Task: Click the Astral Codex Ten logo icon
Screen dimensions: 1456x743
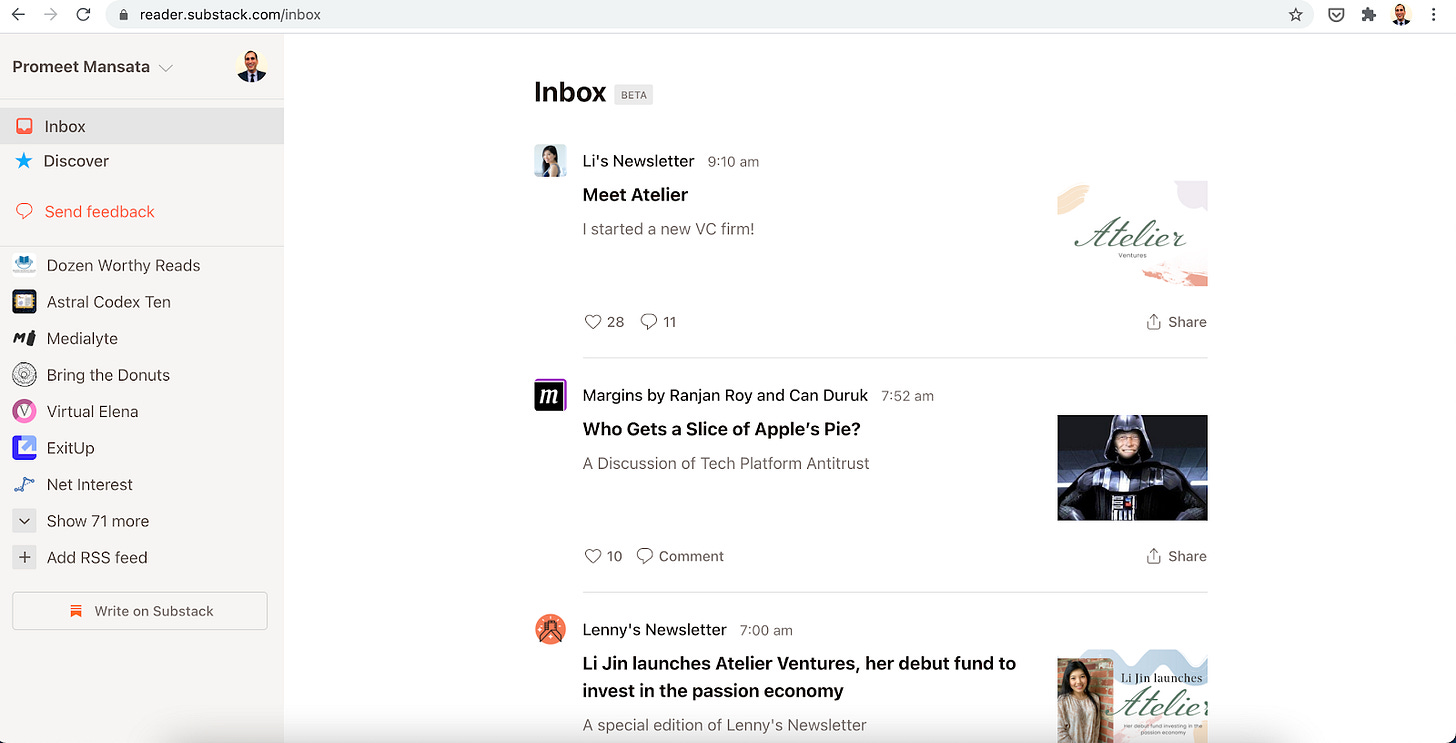Action: tap(24, 302)
